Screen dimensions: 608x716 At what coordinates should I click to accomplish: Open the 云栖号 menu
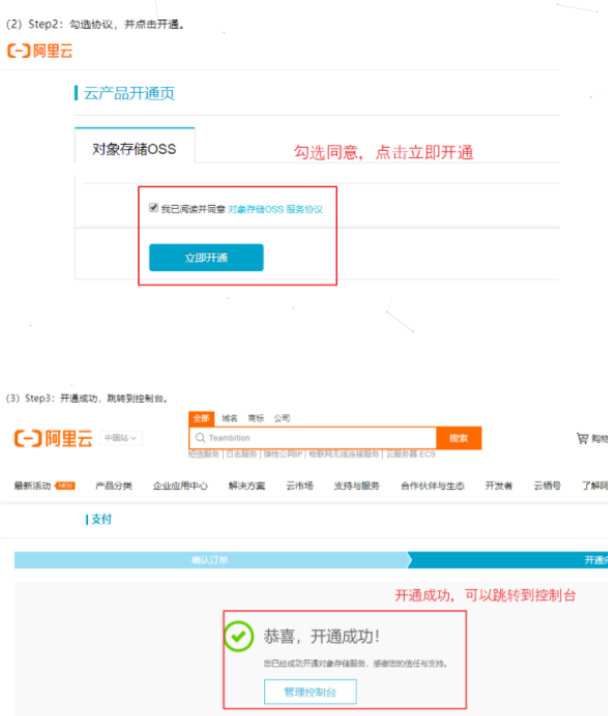547,486
